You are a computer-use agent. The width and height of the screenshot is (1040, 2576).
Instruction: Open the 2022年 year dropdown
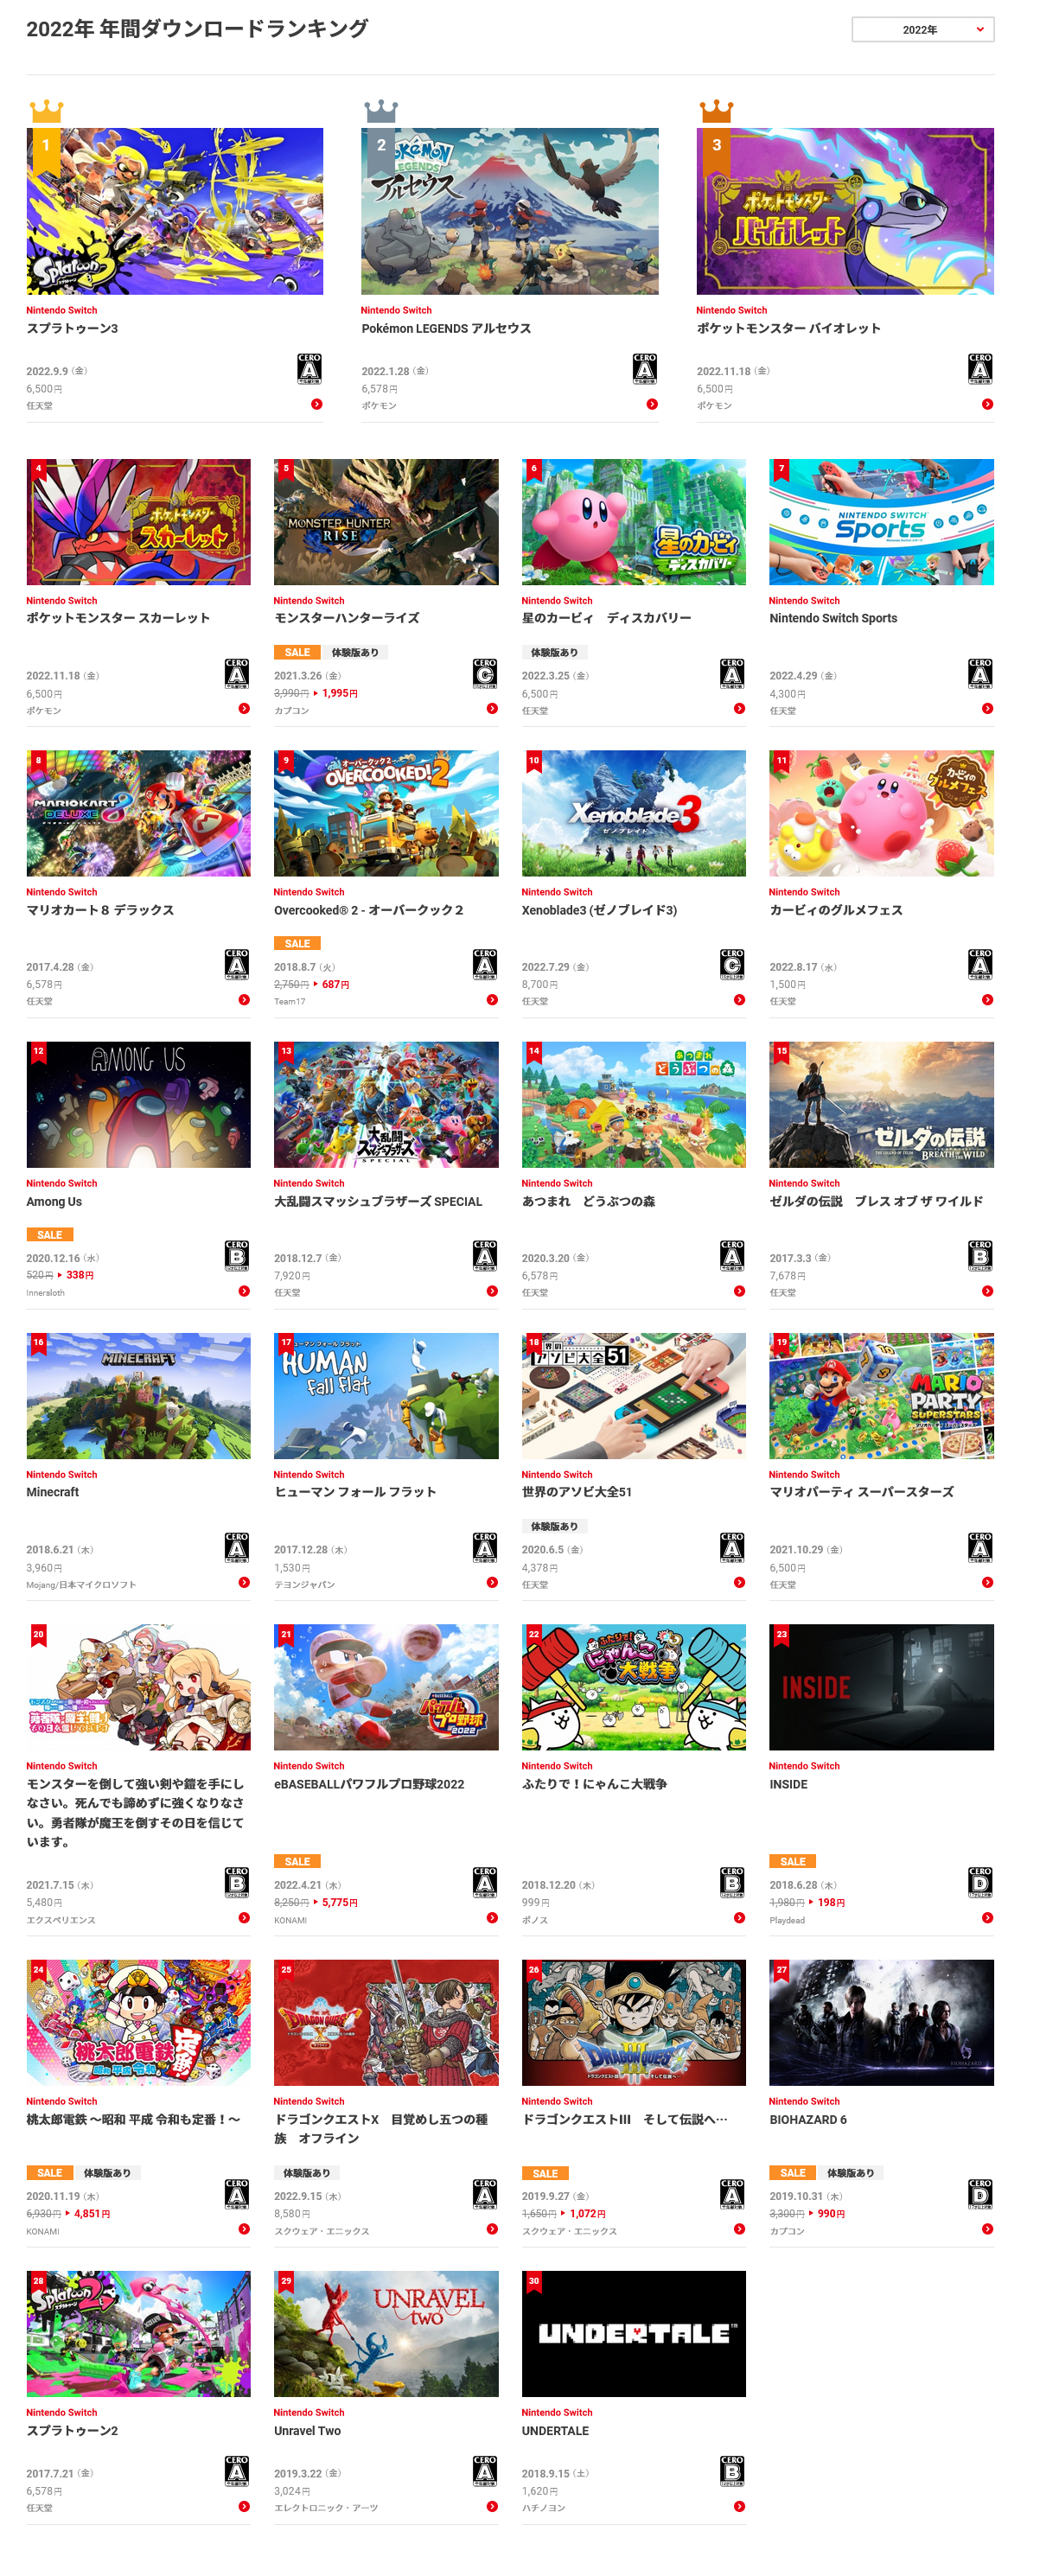[922, 29]
